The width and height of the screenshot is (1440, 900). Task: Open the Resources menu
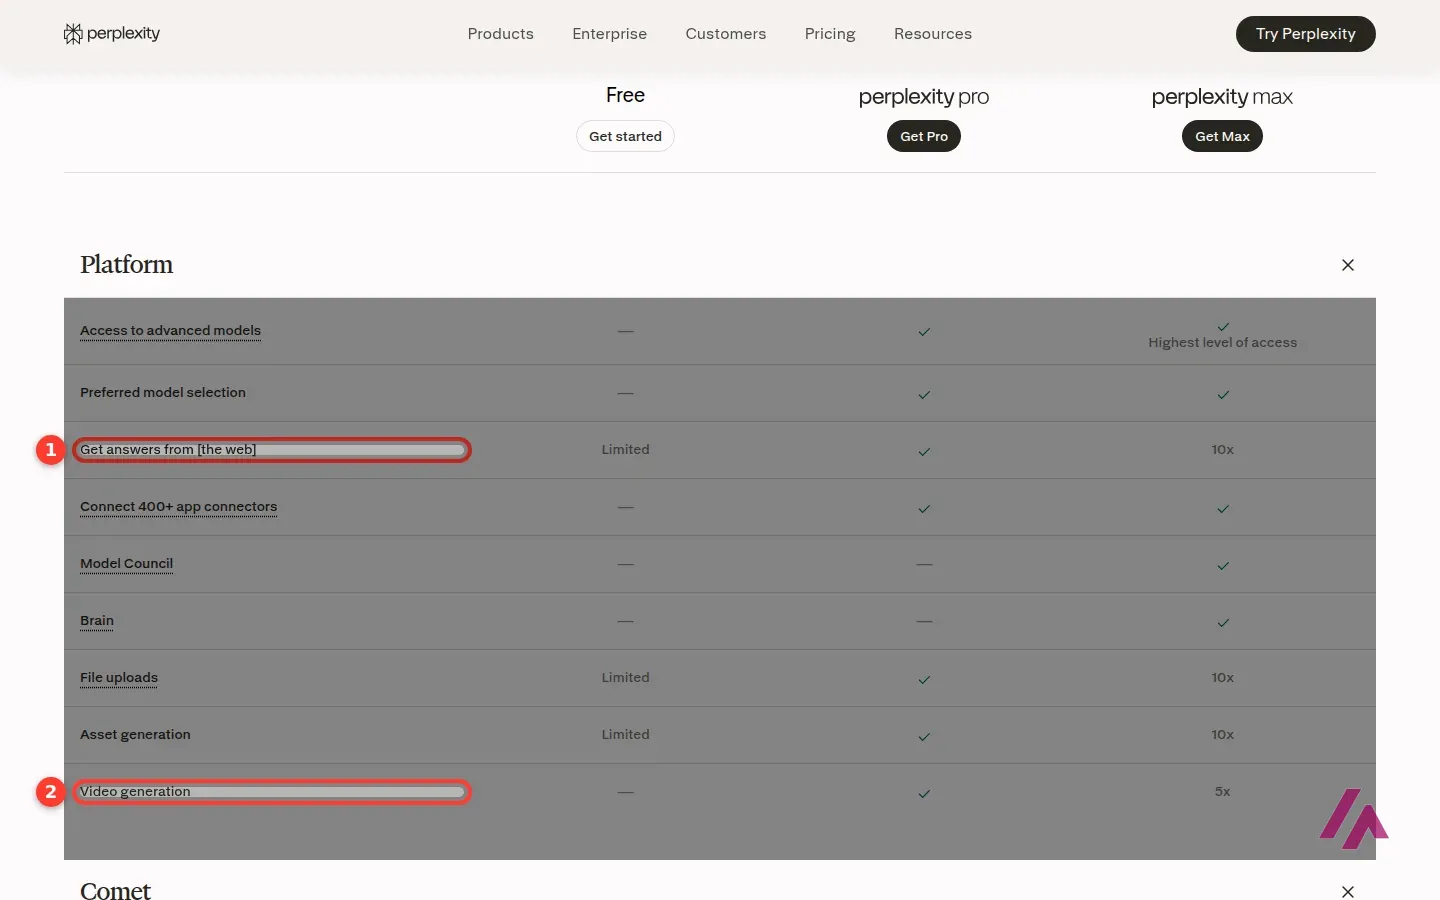click(932, 34)
